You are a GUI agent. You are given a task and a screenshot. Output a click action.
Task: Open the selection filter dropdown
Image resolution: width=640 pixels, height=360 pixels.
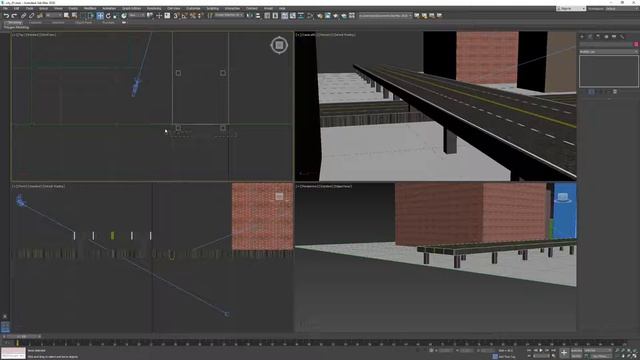53,16
